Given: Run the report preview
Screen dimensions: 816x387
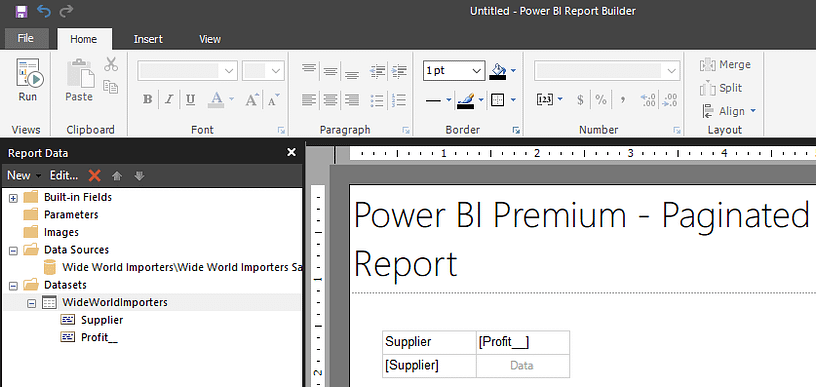Looking at the screenshot, I should (28, 80).
